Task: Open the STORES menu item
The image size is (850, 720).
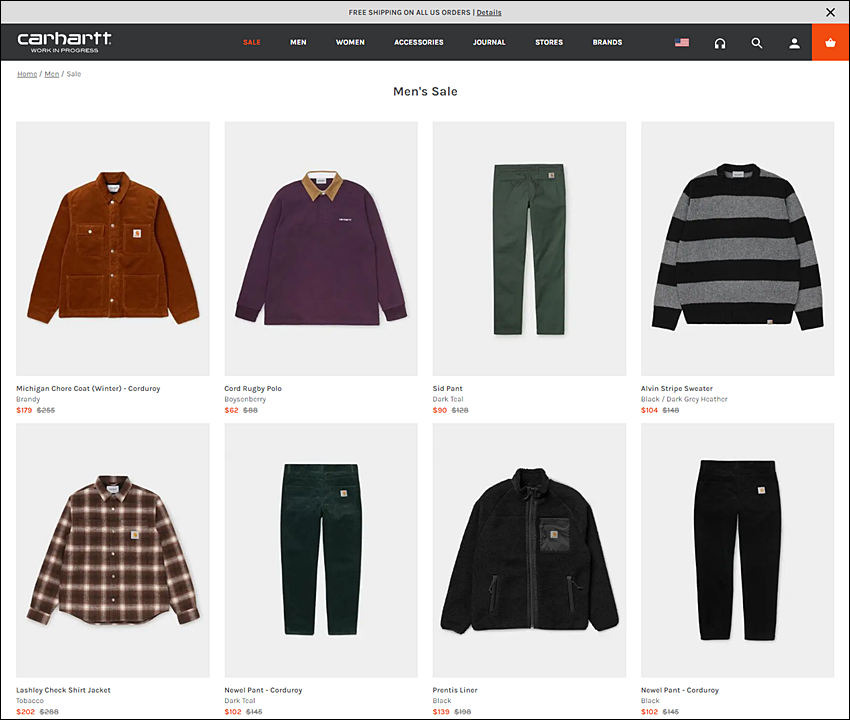Action: 549,42
